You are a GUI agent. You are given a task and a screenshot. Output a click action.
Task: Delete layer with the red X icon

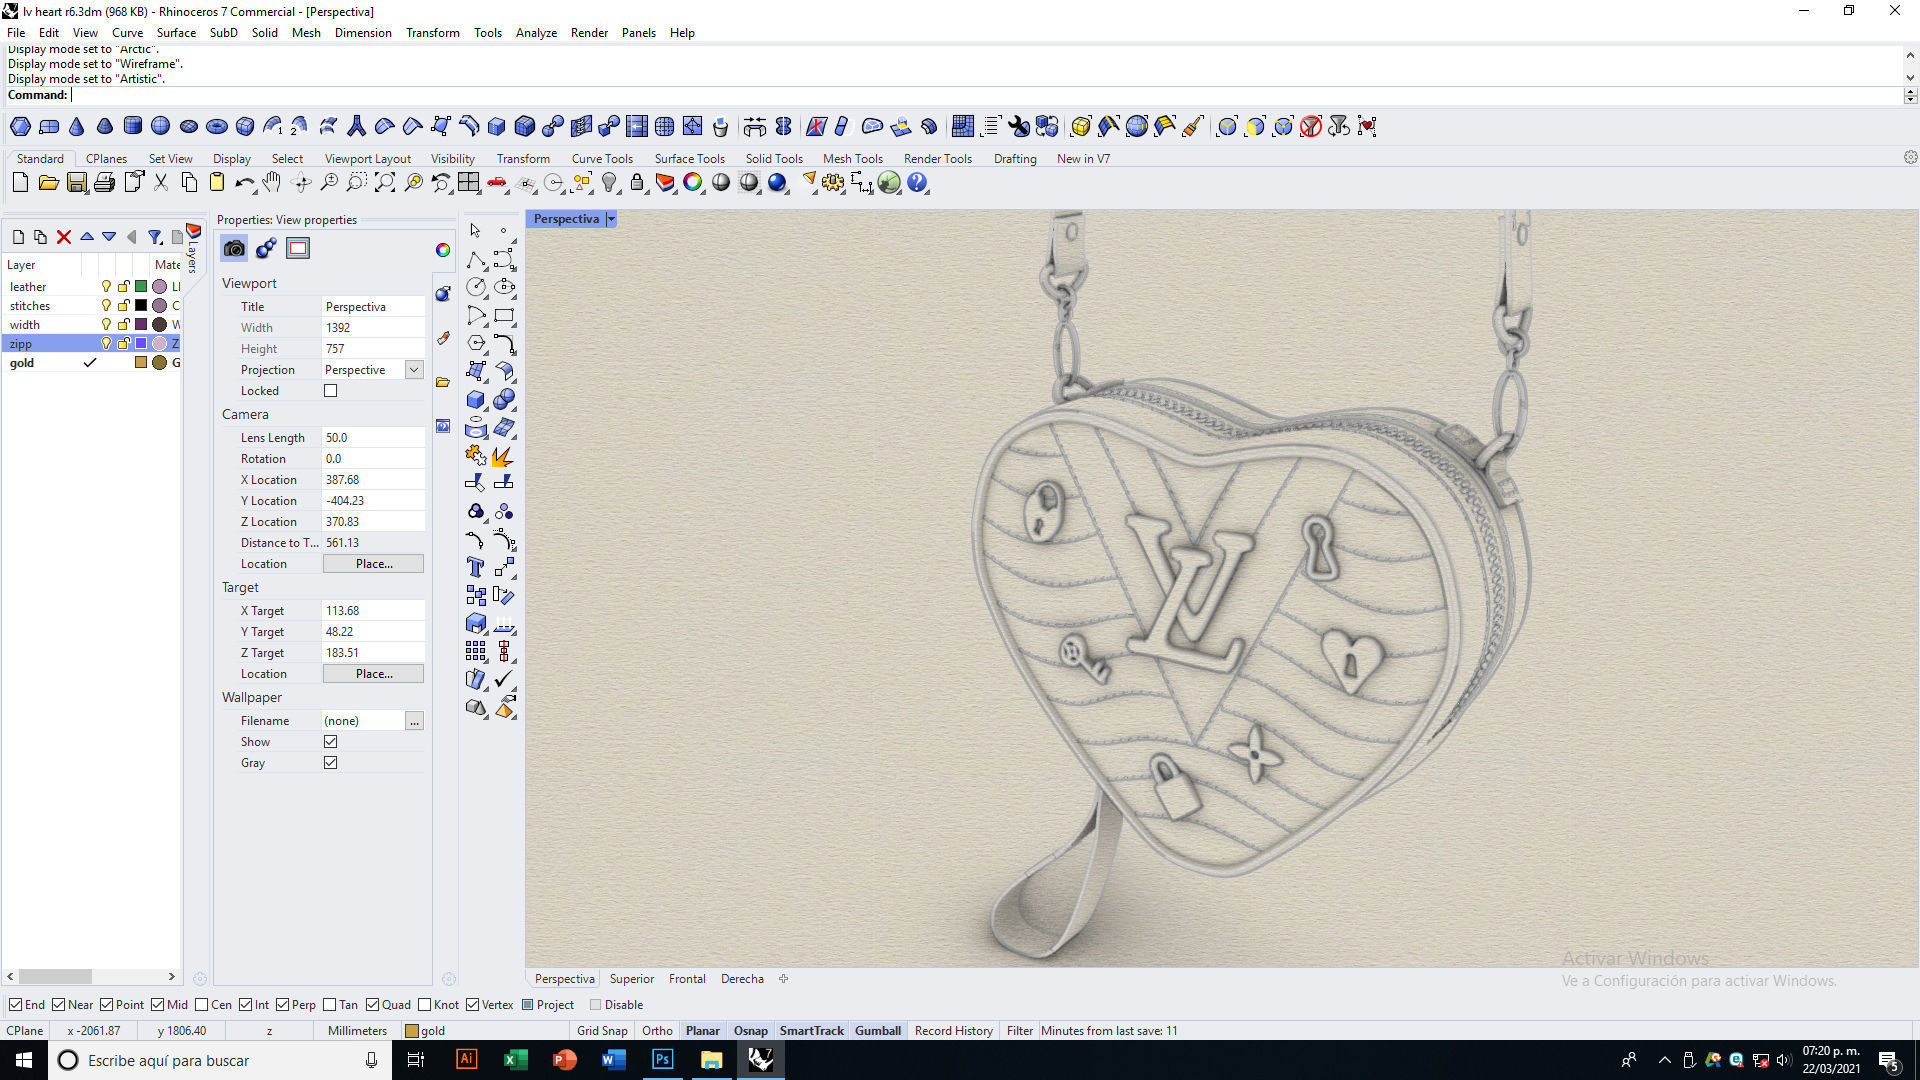click(x=64, y=237)
